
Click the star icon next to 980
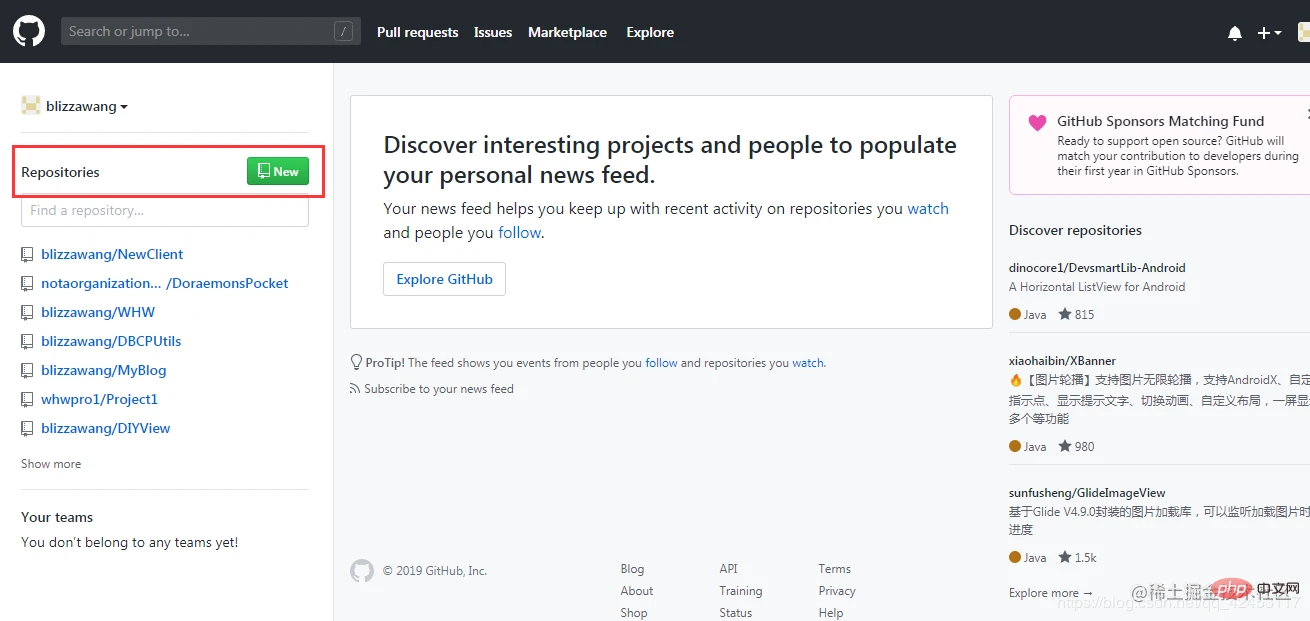pos(1065,446)
